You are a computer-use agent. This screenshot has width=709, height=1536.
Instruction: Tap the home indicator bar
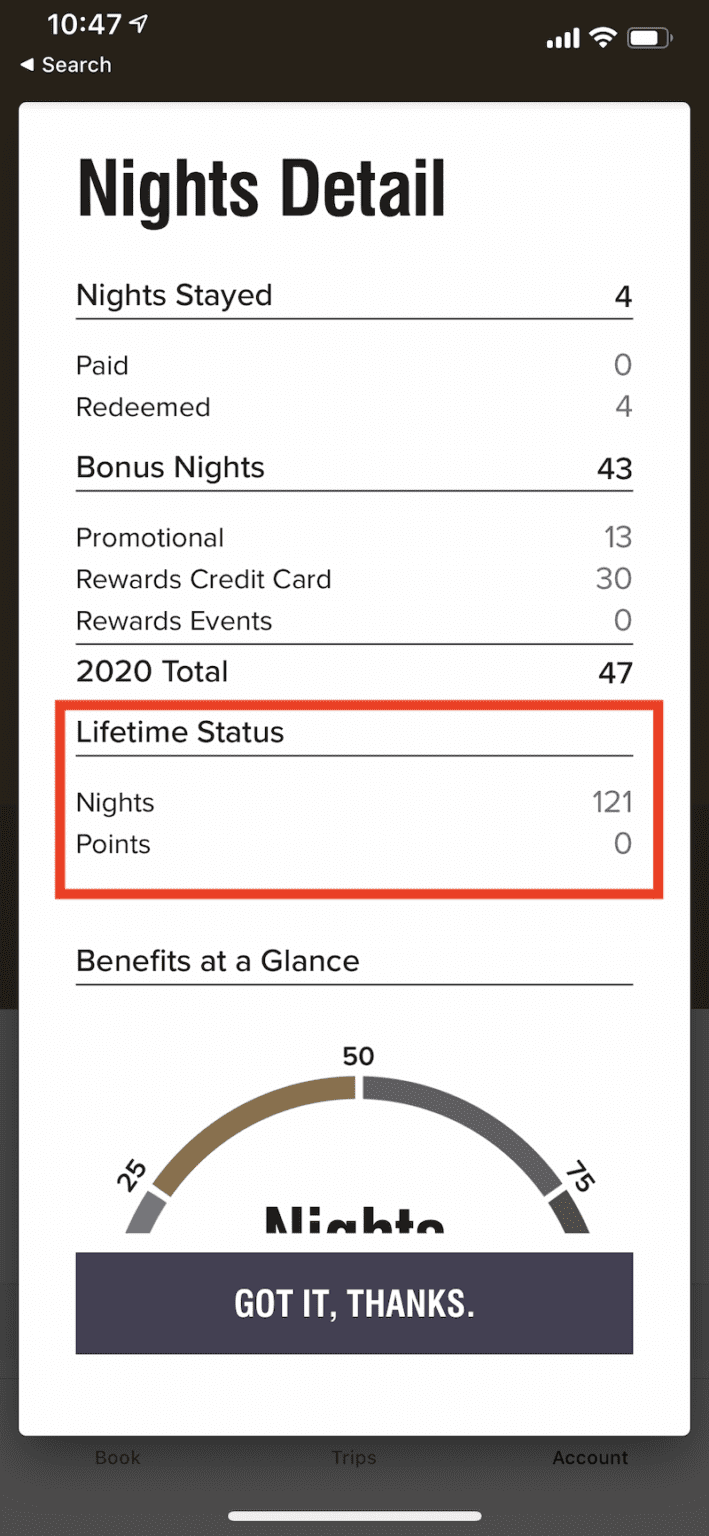(354, 1514)
